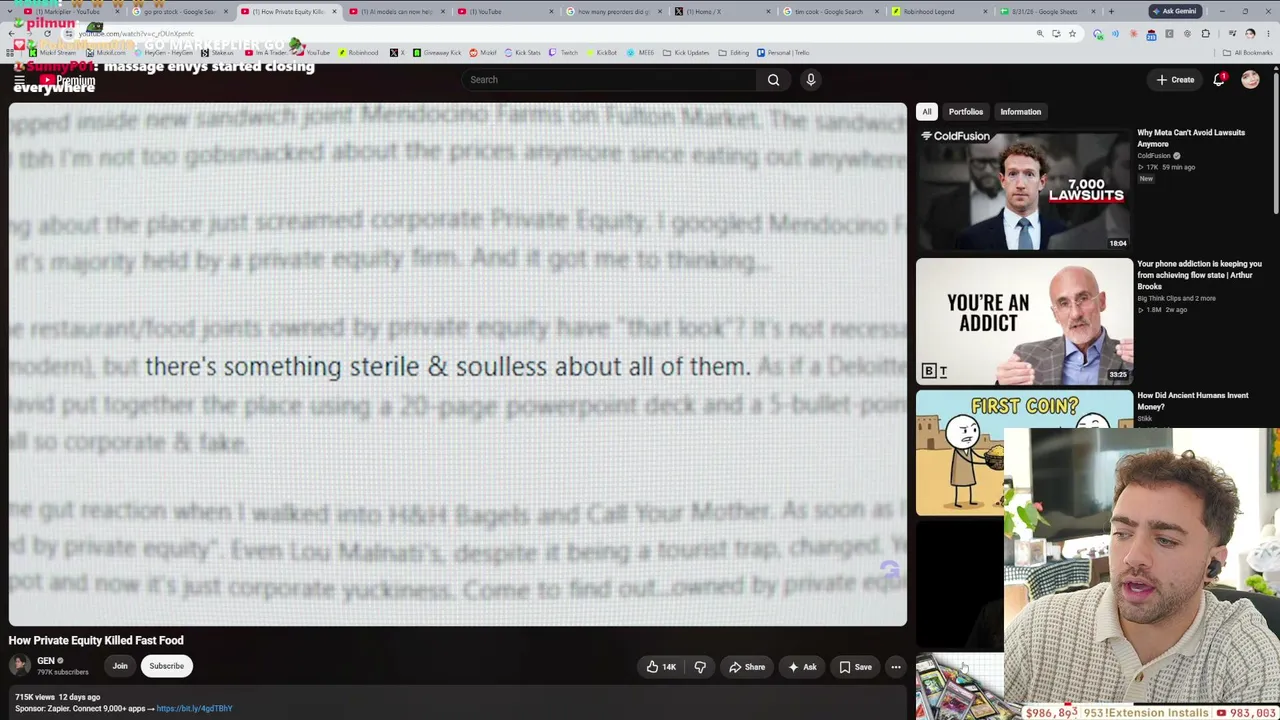This screenshot has height=720, width=1280.
Task: Click the Join channel button
Action: 120,666
